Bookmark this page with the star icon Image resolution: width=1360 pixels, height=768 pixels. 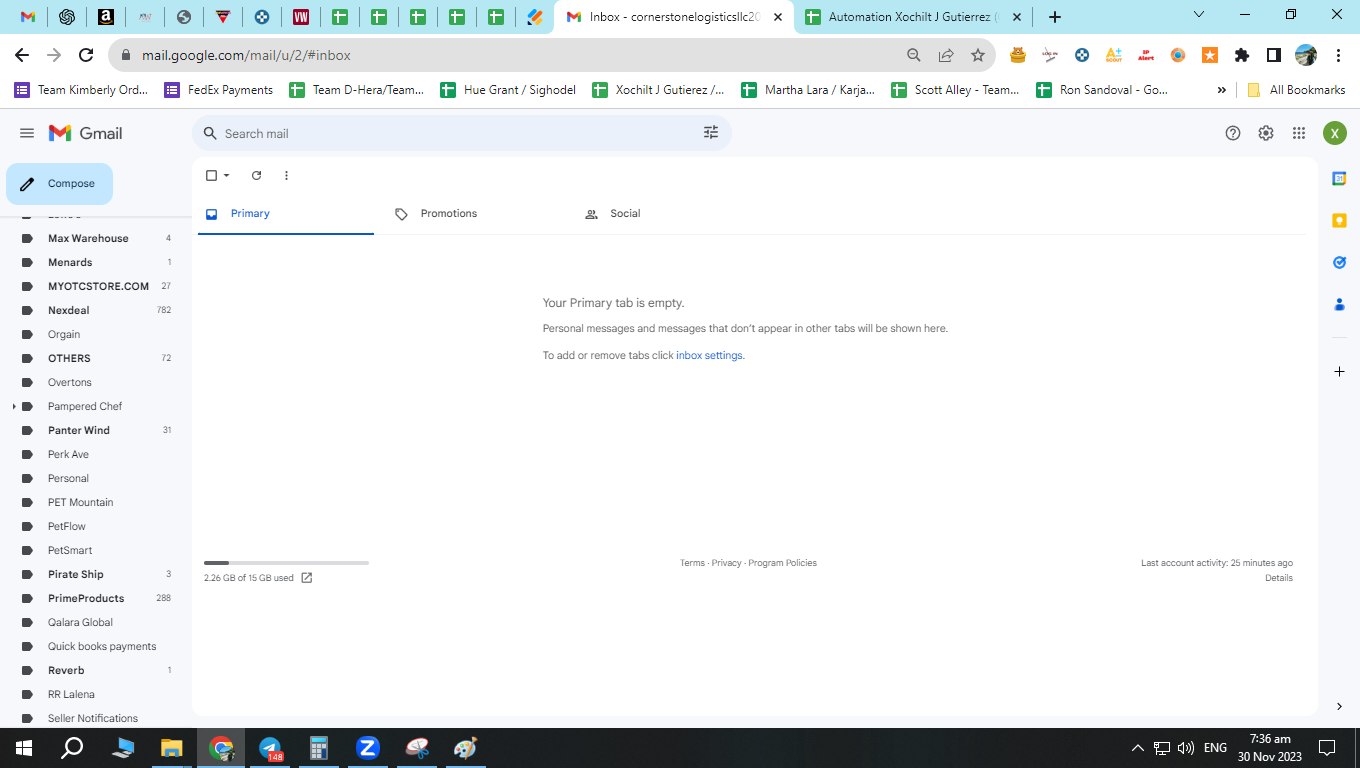[x=978, y=56]
